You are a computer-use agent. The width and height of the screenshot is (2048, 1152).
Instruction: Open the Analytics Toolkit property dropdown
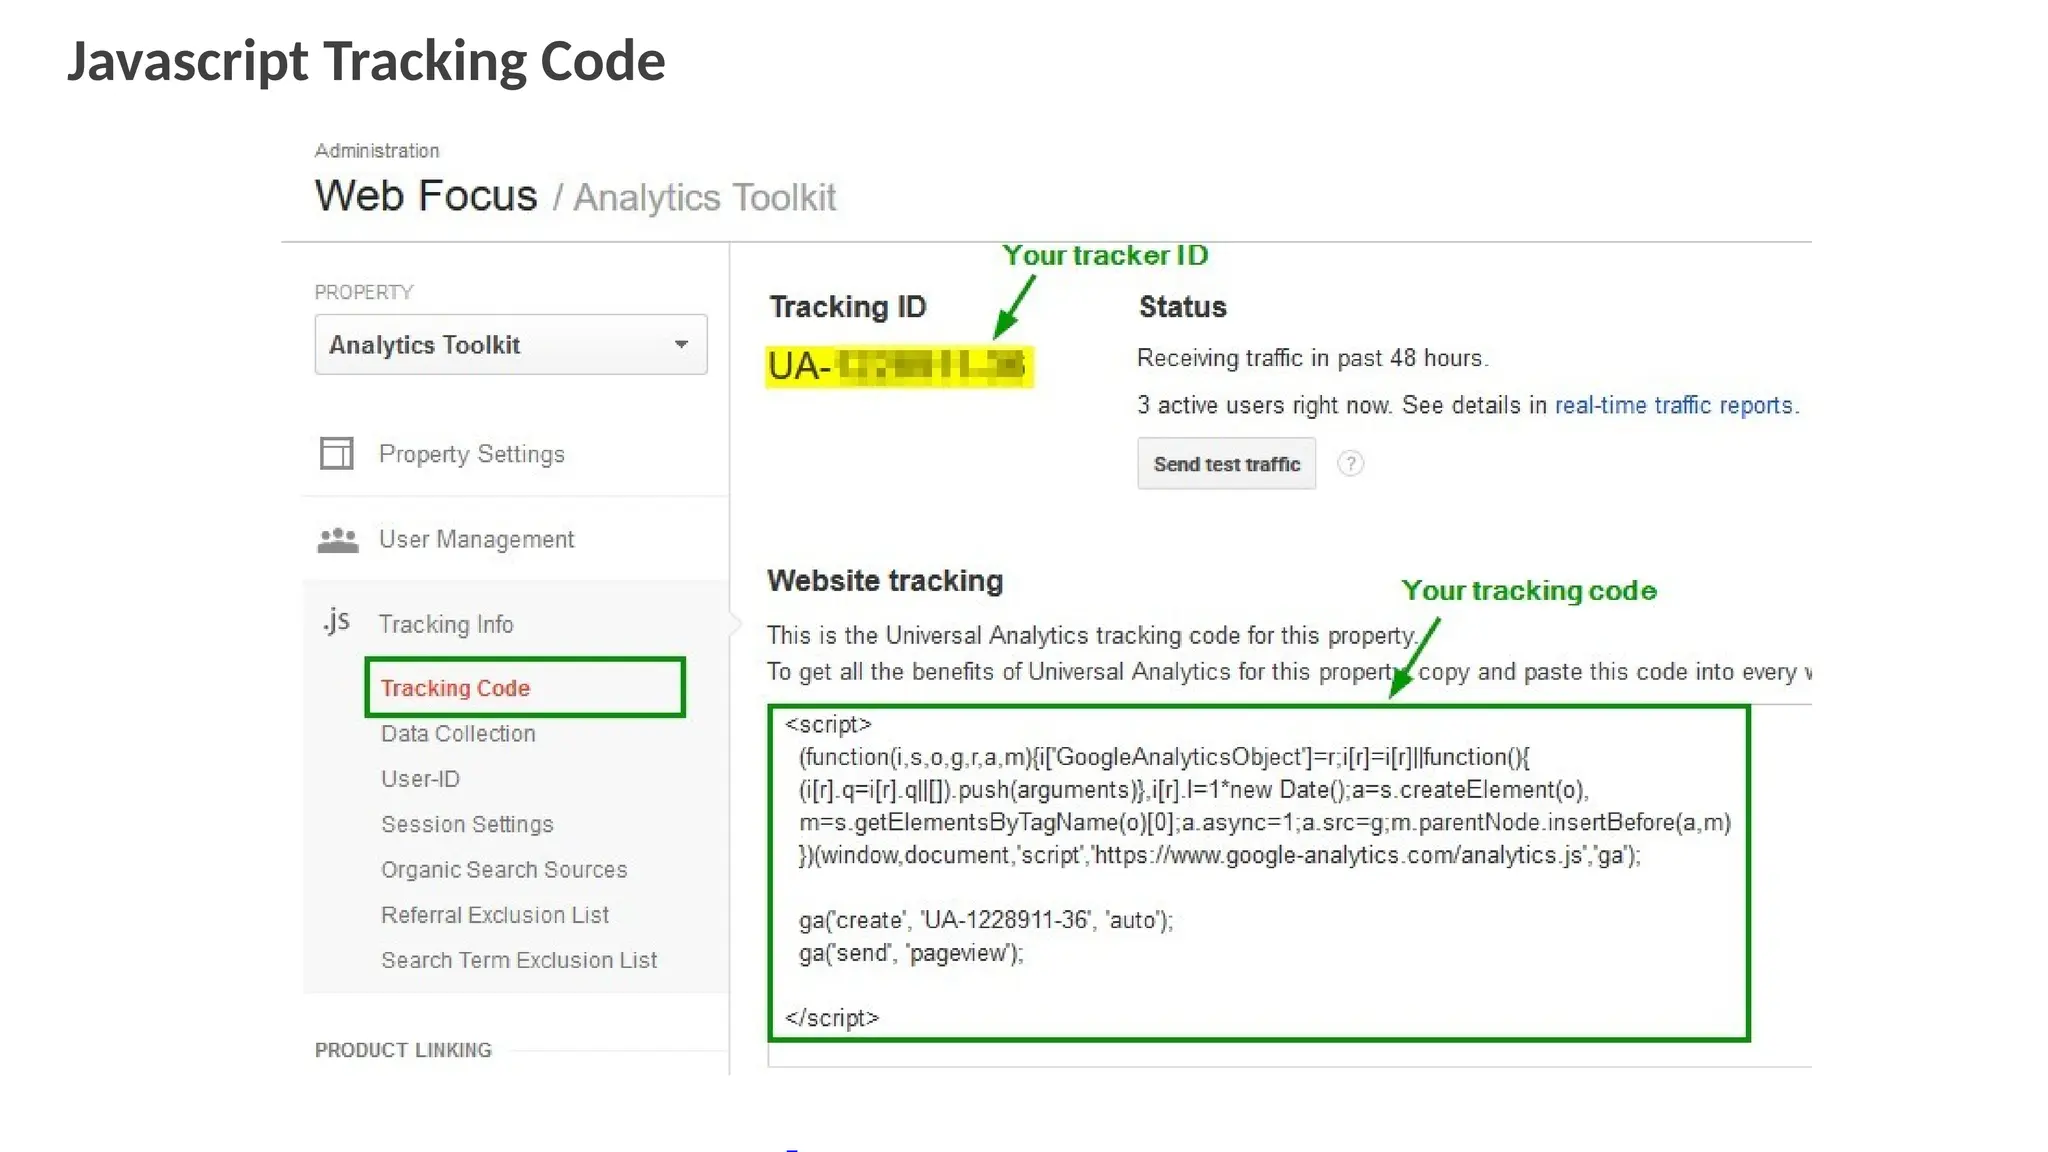click(x=510, y=345)
